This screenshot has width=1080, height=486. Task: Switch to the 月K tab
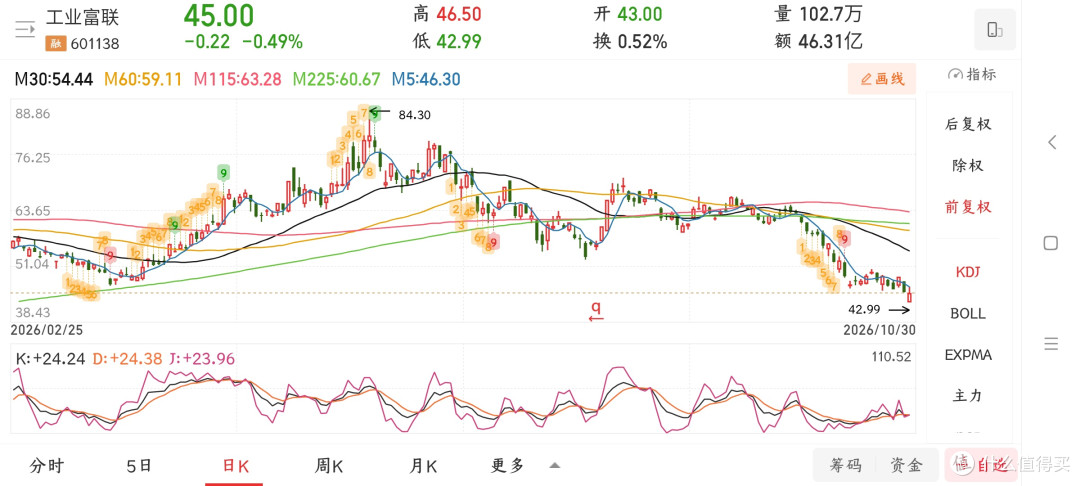pos(423,466)
